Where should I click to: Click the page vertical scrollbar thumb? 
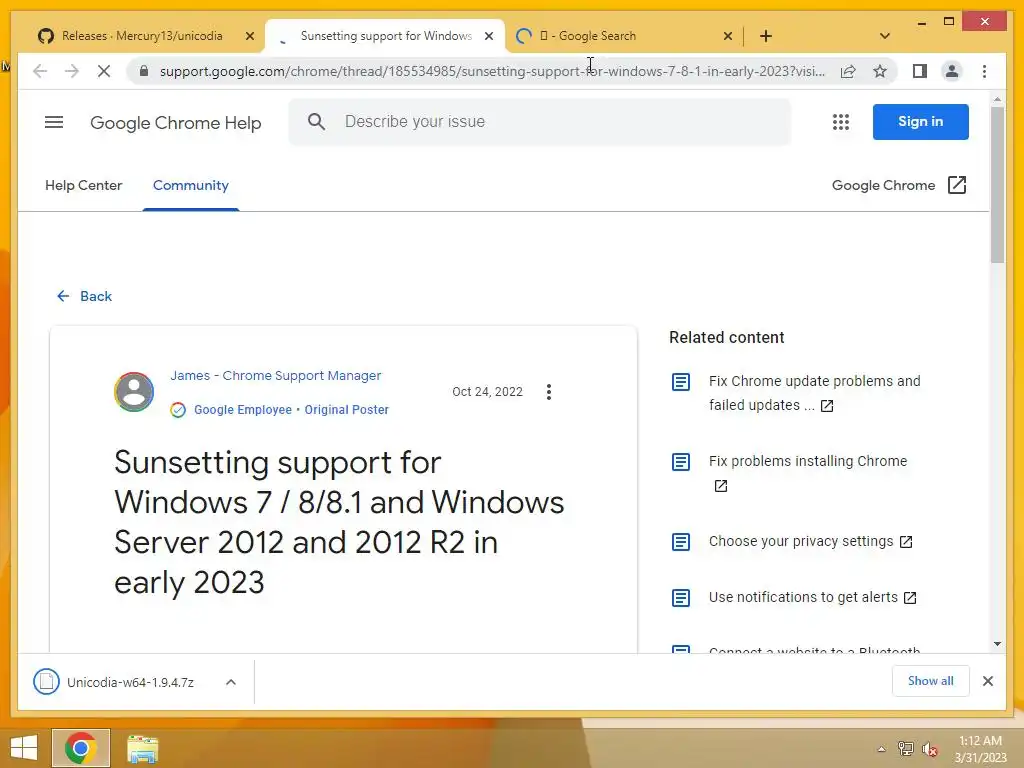(997, 185)
